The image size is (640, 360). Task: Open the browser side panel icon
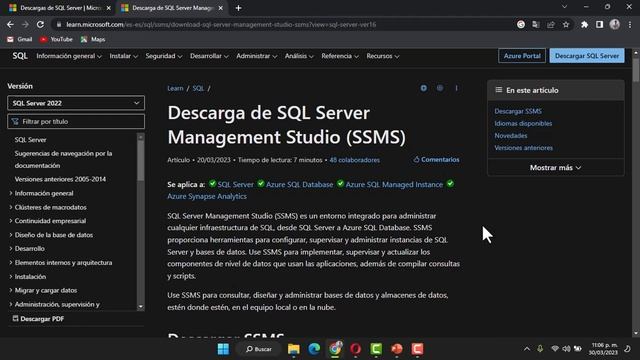tap(599, 24)
